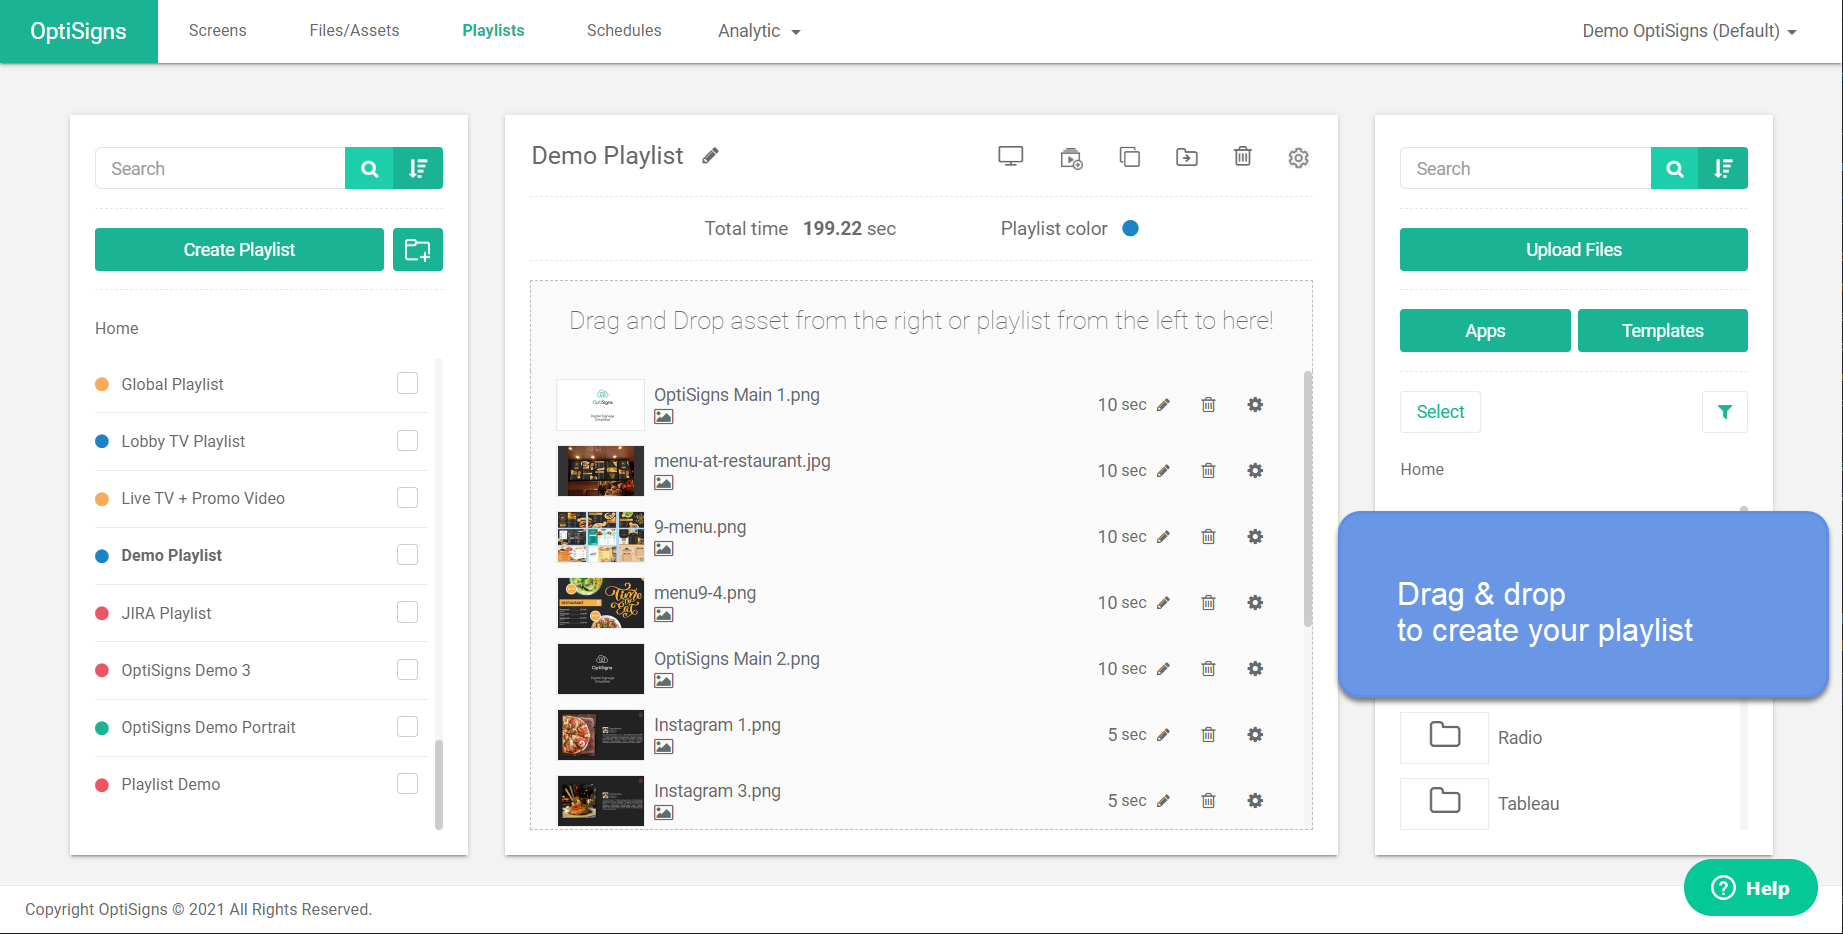The image size is (1843, 934).
Task: Click the Upload Files button
Action: pos(1574,250)
